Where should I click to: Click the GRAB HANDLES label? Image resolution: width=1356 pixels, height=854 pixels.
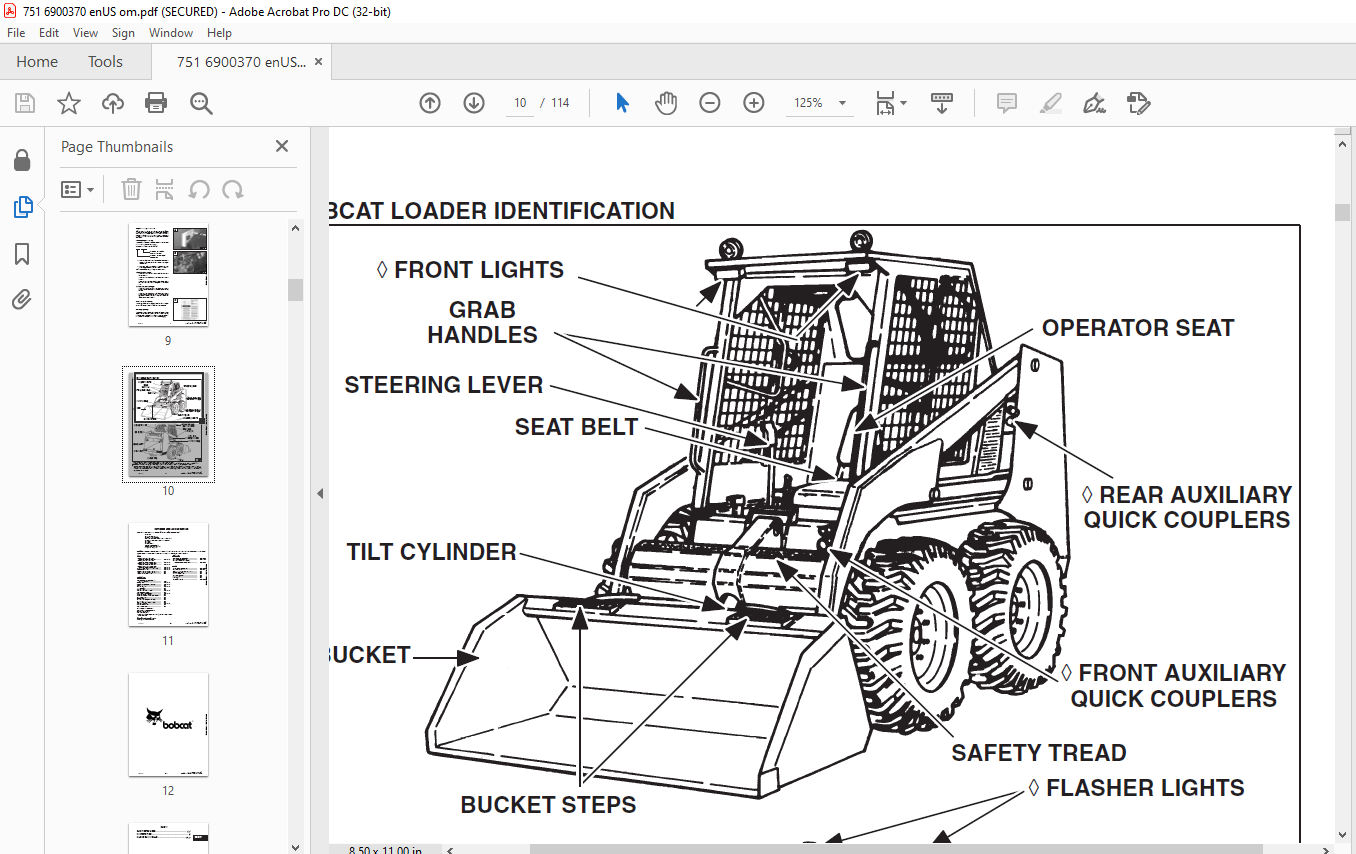pyautogui.click(x=482, y=322)
